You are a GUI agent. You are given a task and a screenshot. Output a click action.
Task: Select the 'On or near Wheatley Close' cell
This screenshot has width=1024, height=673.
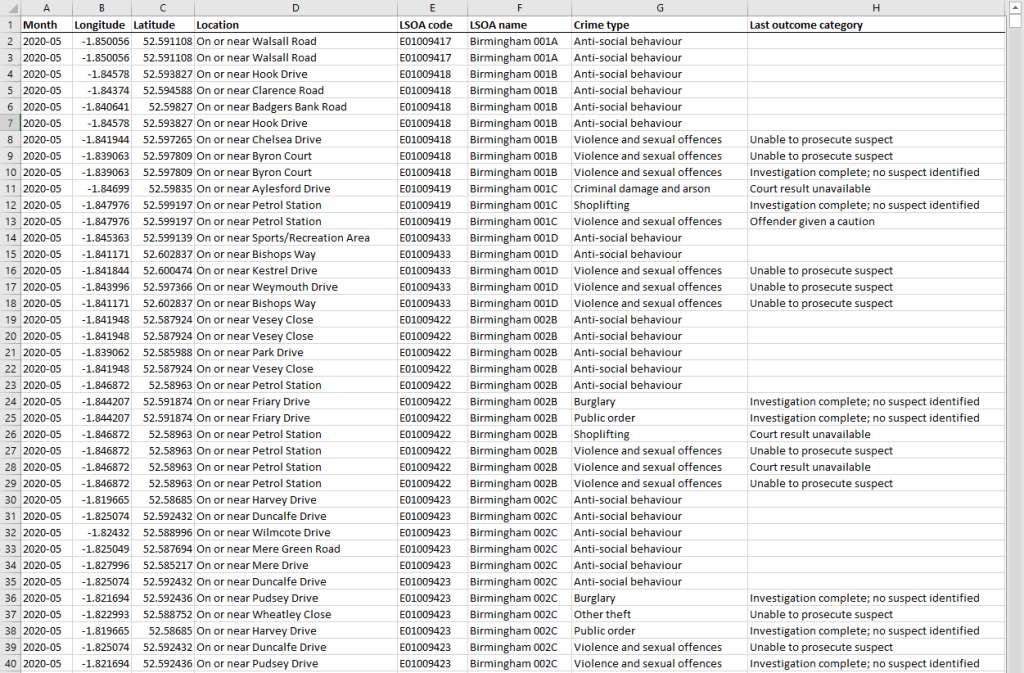click(264, 614)
